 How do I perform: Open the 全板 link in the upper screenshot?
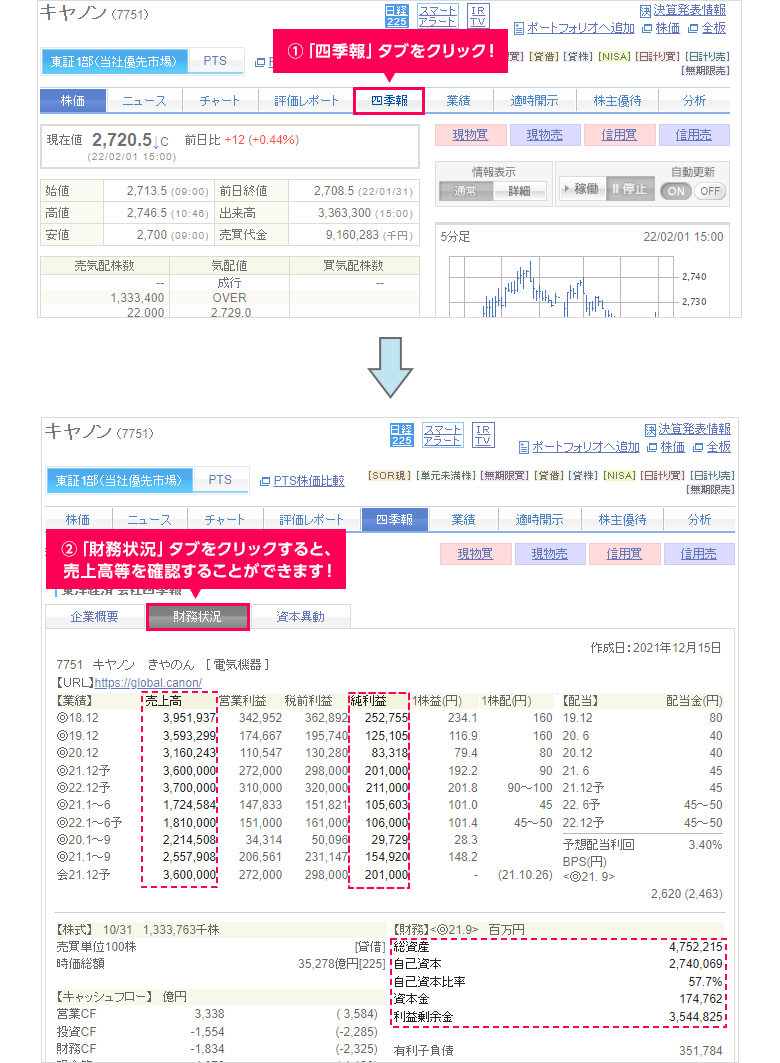pyautogui.click(x=714, y=28)
